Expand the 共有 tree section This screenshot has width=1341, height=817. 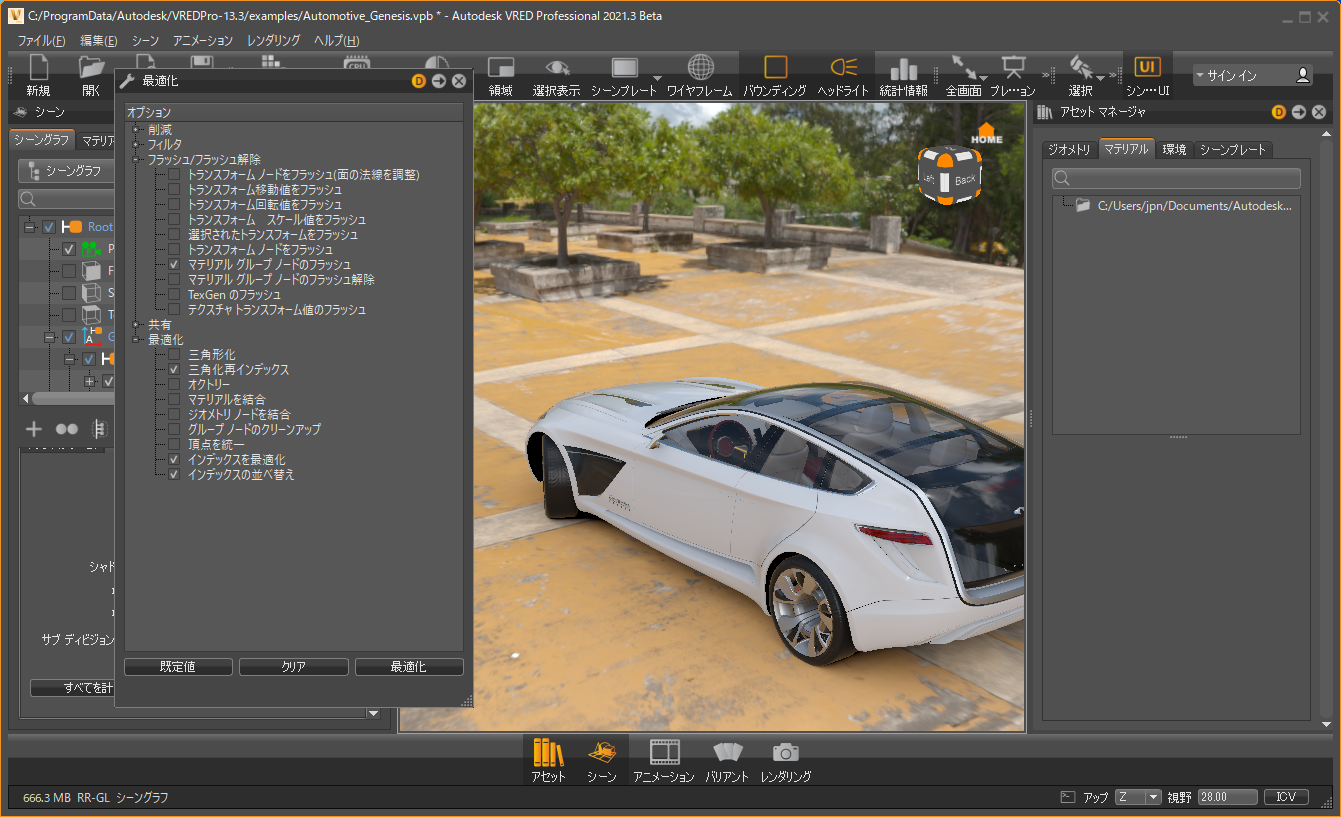[136, 325]
